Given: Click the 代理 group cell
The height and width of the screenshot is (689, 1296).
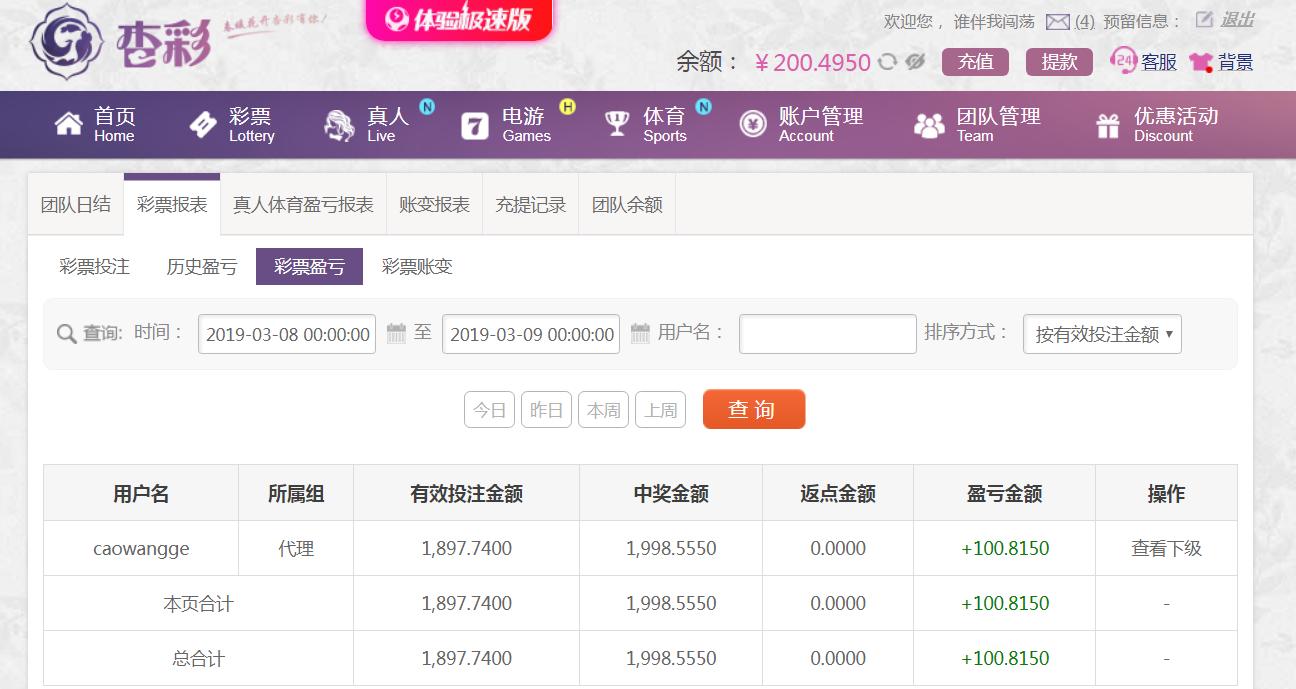Looking at the screenshot, I should [x=296, y=548].
